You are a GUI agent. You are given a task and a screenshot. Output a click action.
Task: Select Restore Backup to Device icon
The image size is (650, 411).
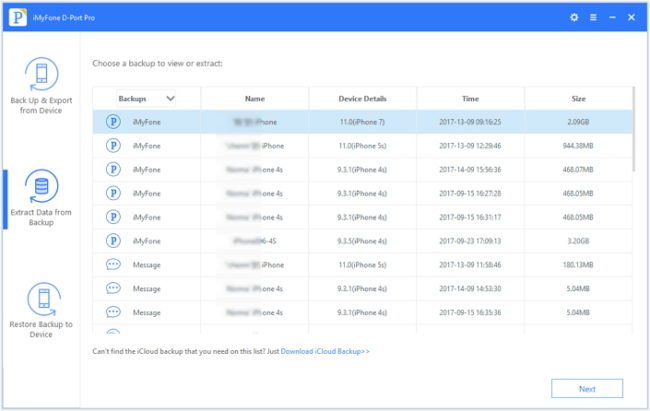pos(44,299)
